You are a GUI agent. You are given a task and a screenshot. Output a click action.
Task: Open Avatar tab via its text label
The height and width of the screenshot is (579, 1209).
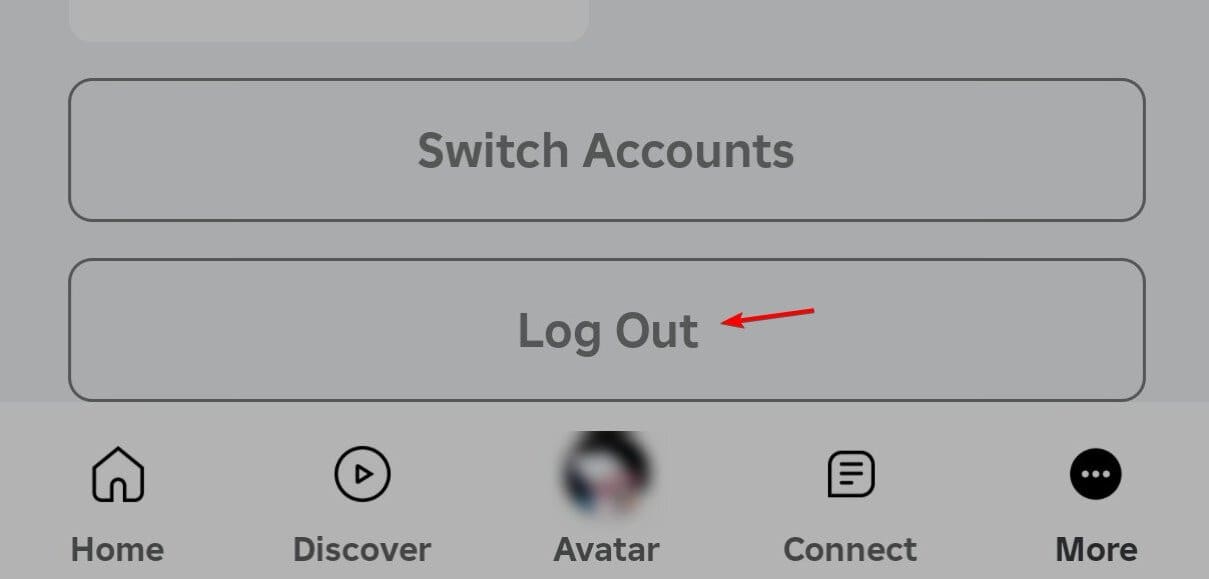606,549
